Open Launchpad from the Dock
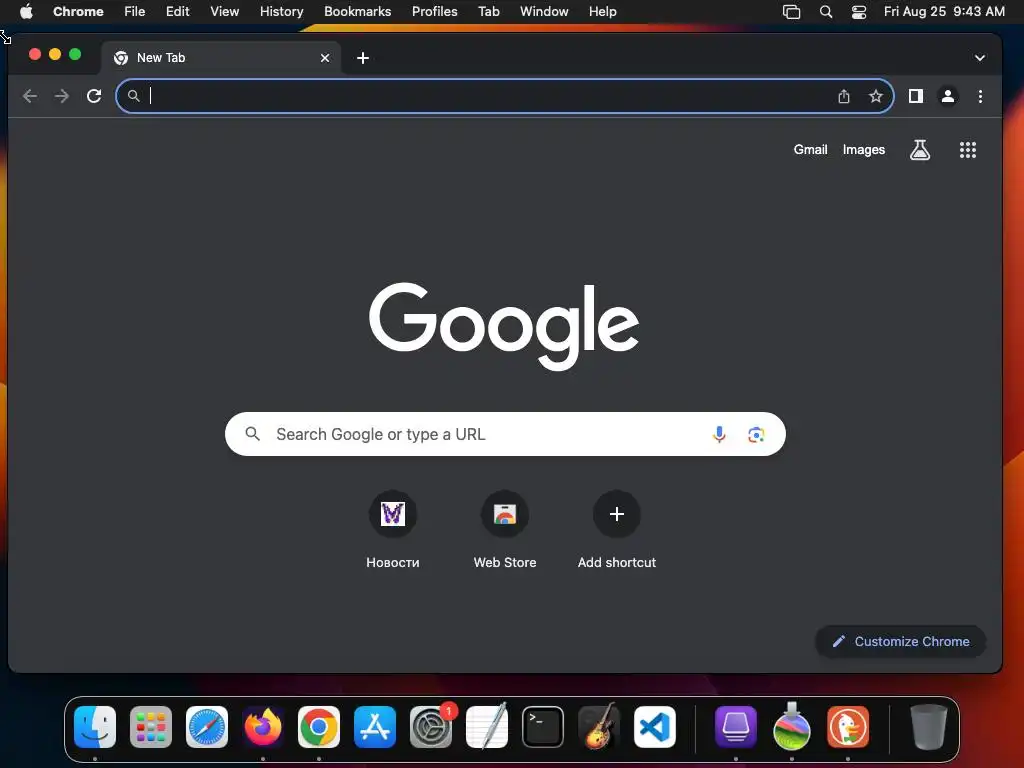Image resolution: width=1024 pixels, height=768 pixels. pyautogui.click(x=151, y=727)
